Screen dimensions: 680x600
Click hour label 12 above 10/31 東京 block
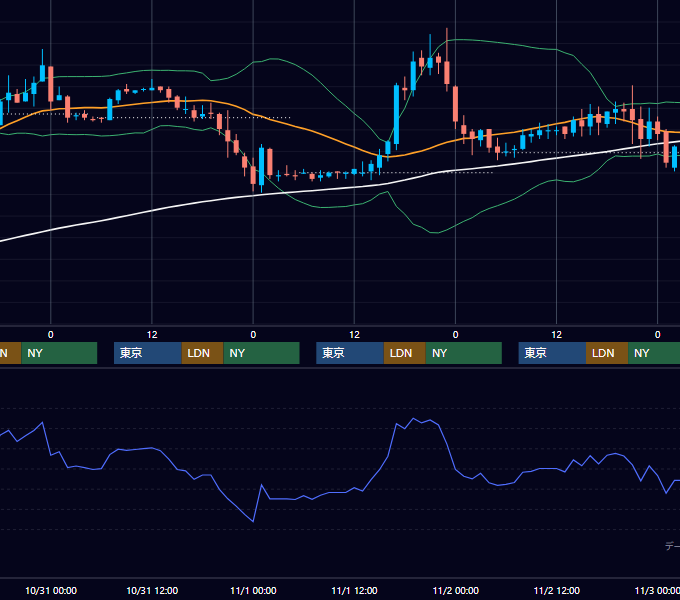pos(152,335)
